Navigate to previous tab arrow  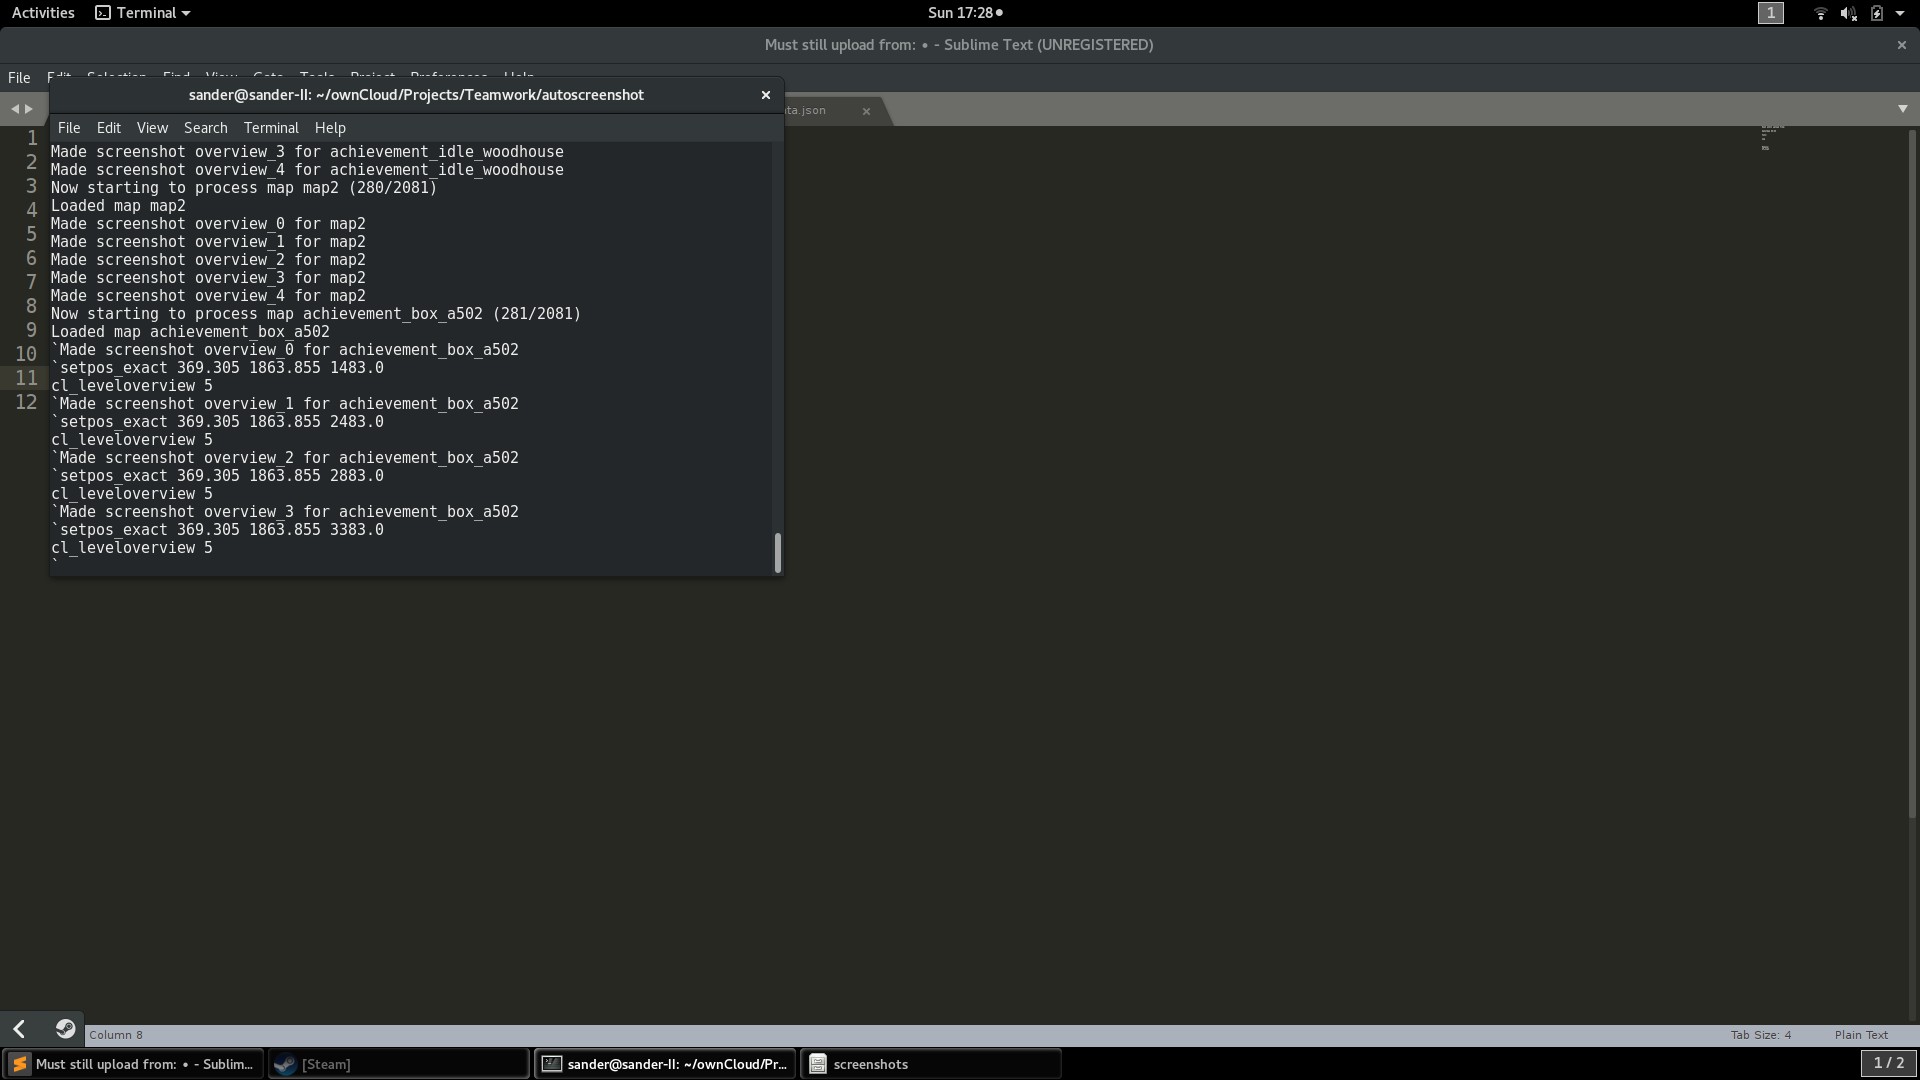[14, 109]
